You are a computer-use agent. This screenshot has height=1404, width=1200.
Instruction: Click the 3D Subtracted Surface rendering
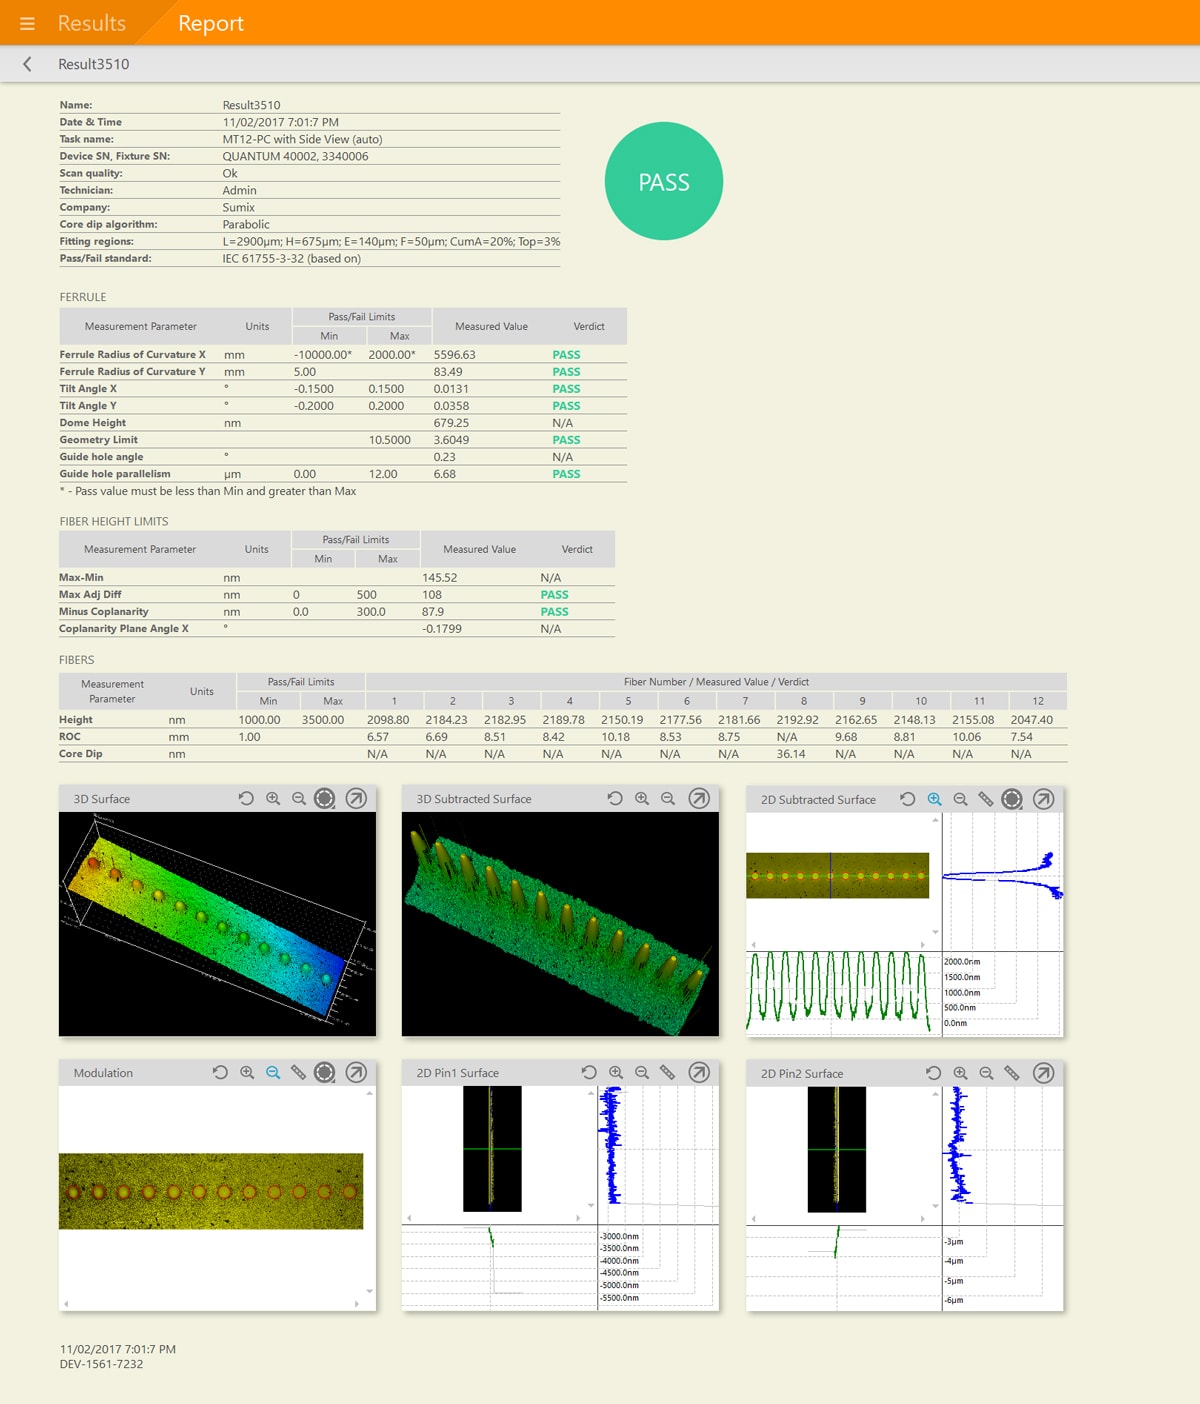tap(560, 924)
